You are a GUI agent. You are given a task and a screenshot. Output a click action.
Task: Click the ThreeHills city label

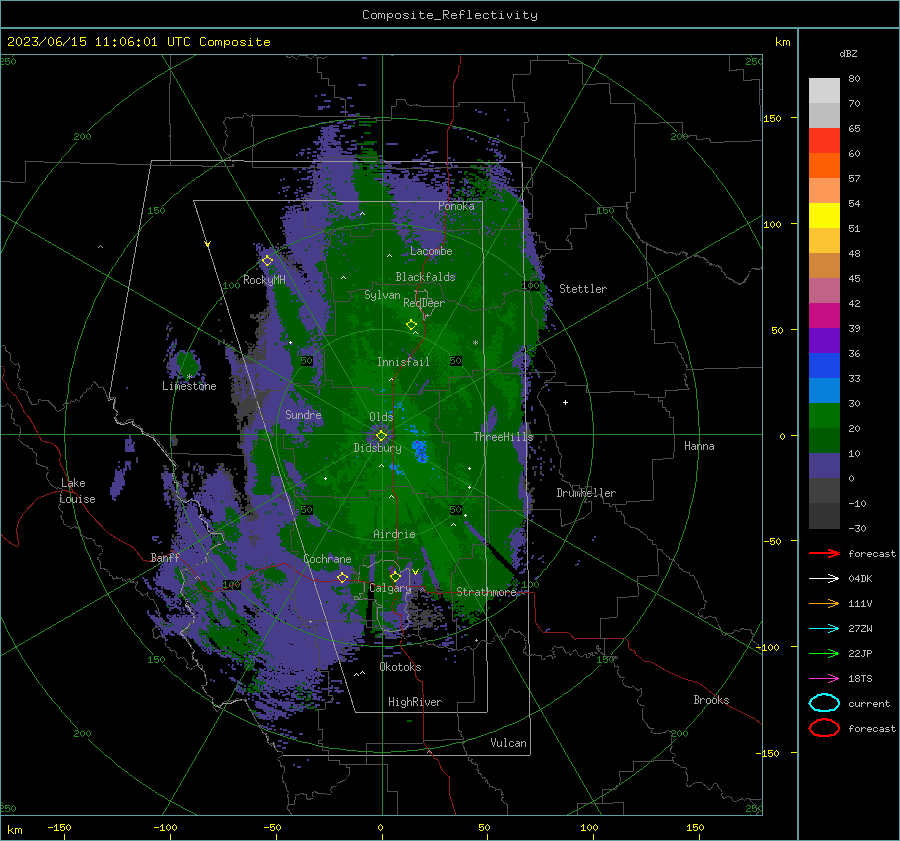(x=503, y=437)
